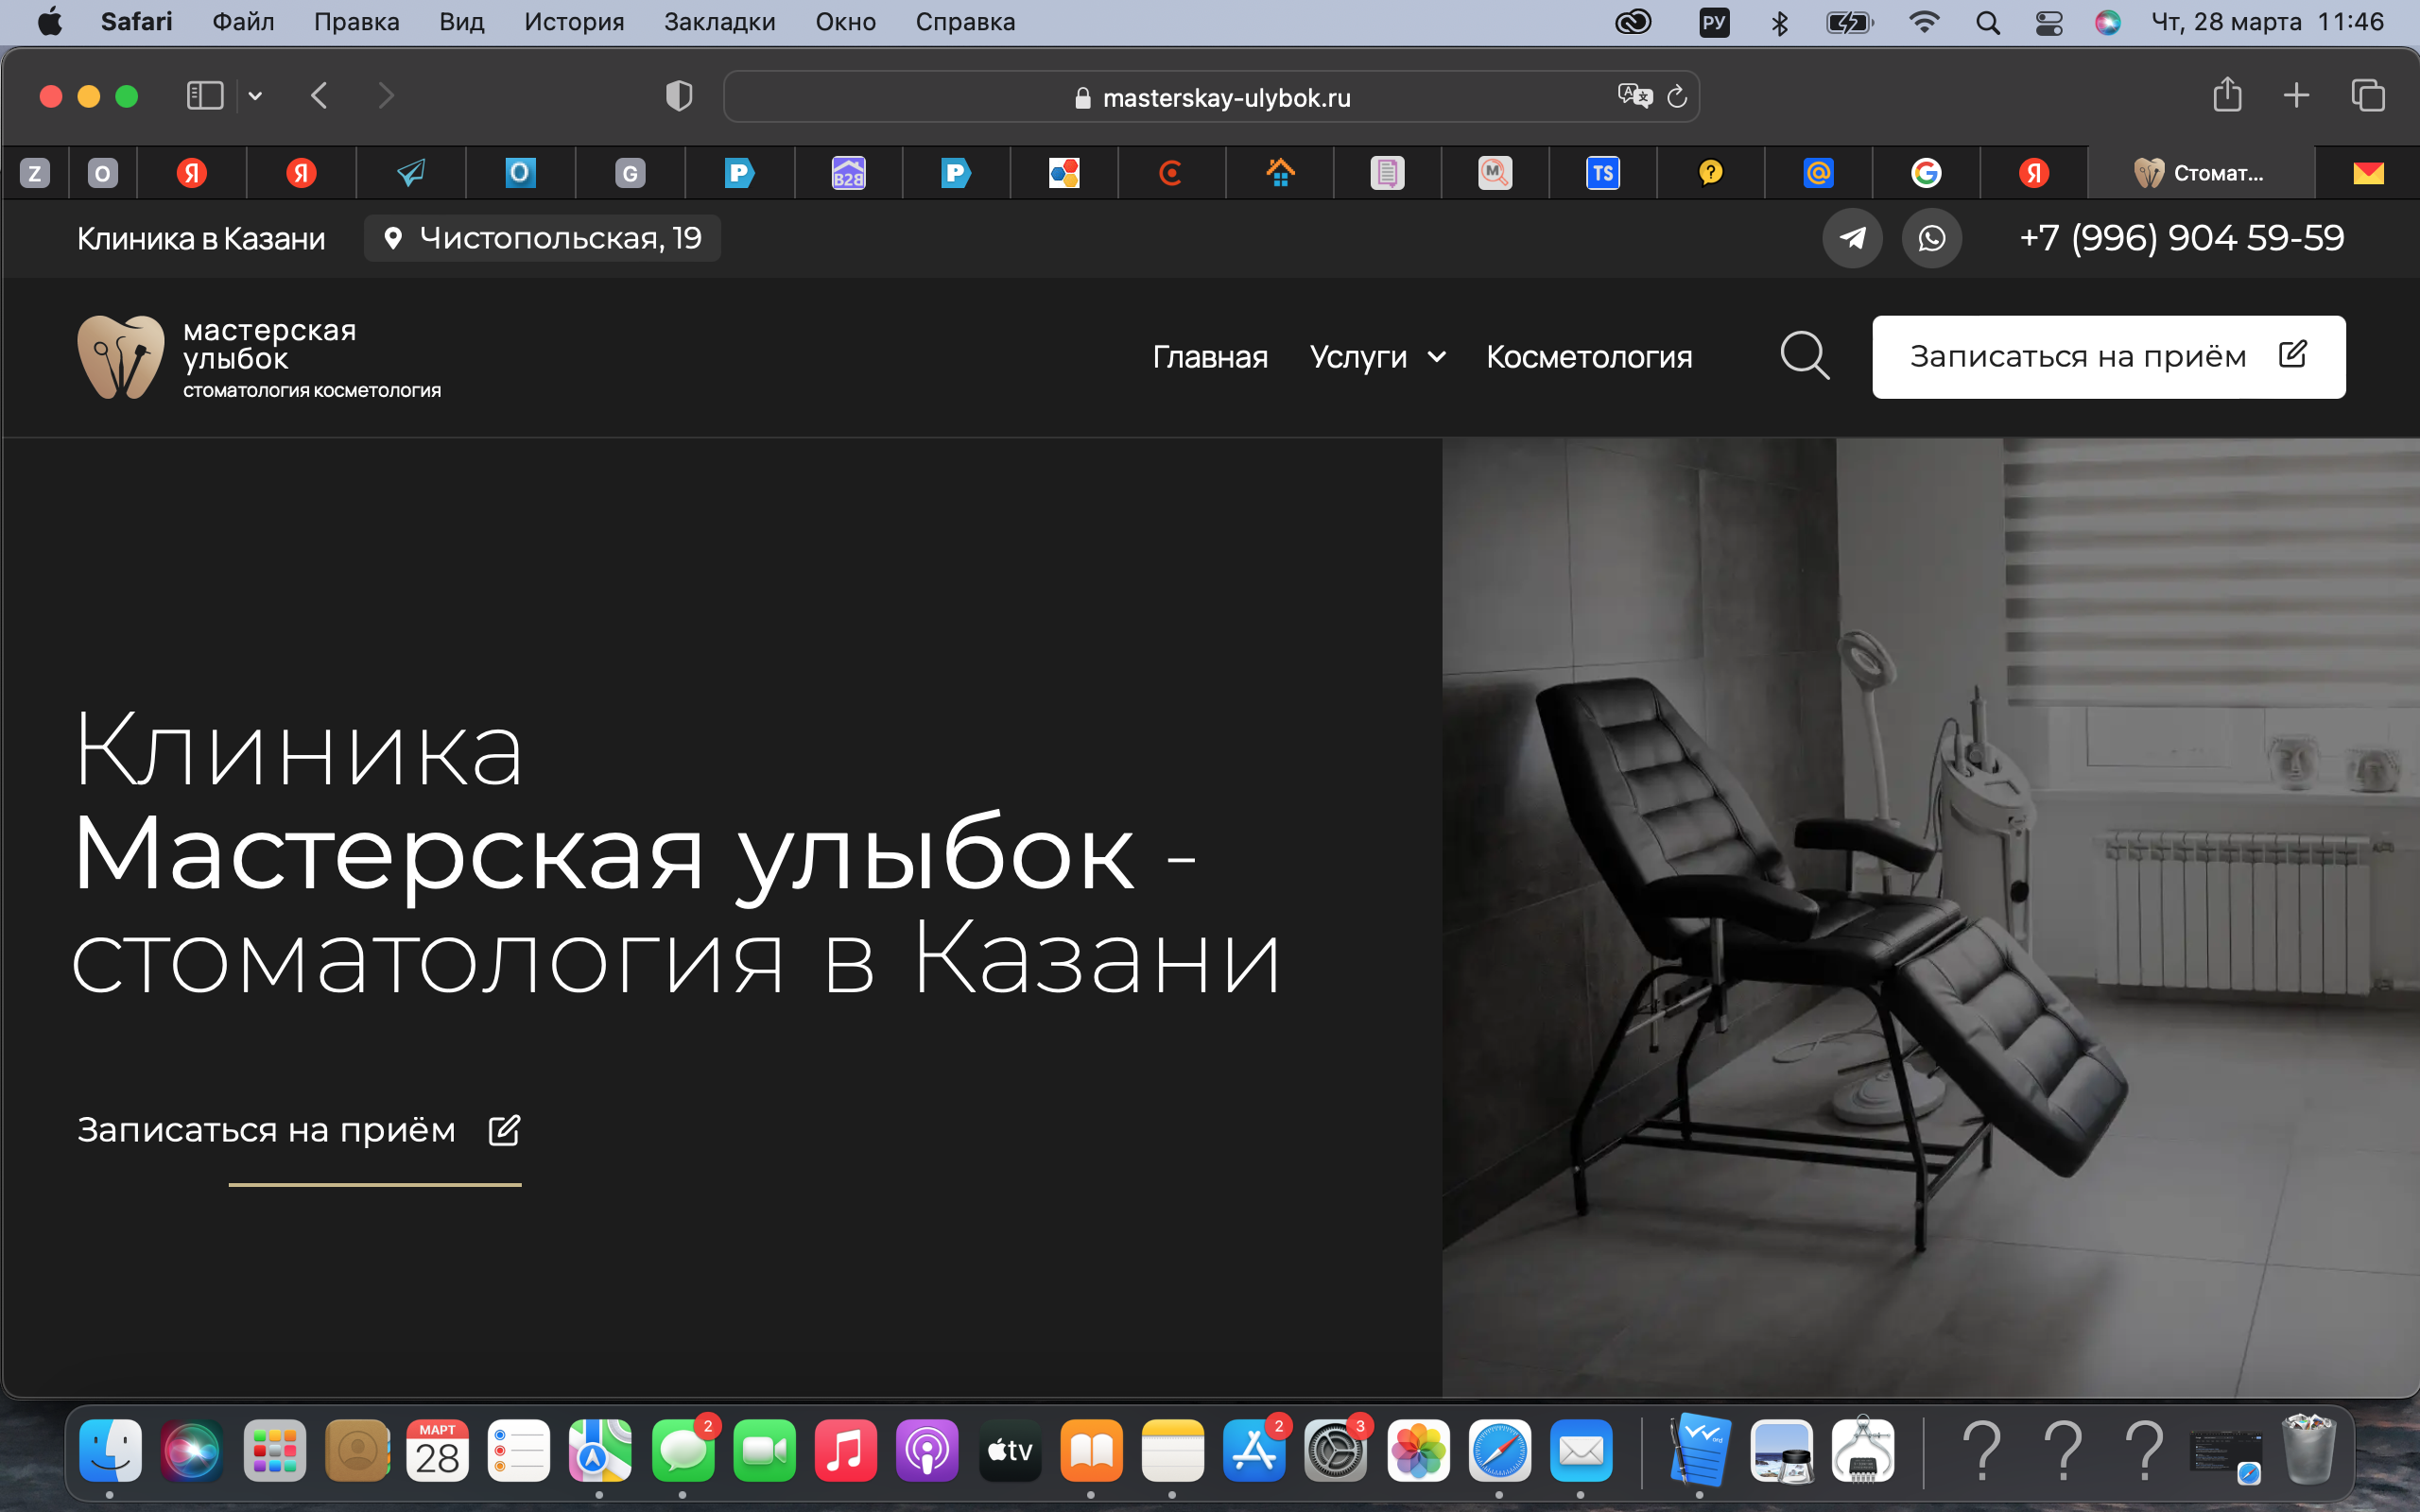2420x1512 pixels.
Task: Switch to the Google tab
Action: pos(1926,173)
